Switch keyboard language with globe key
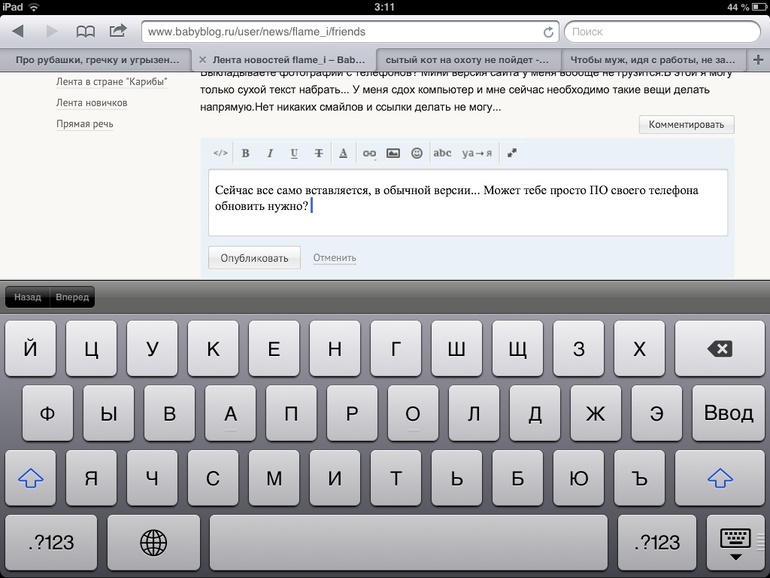This screenshot has width=770, height=578. 154,543
